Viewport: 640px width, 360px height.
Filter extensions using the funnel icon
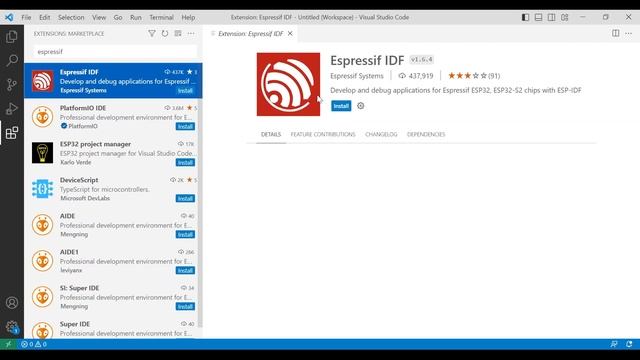(152, 33)
